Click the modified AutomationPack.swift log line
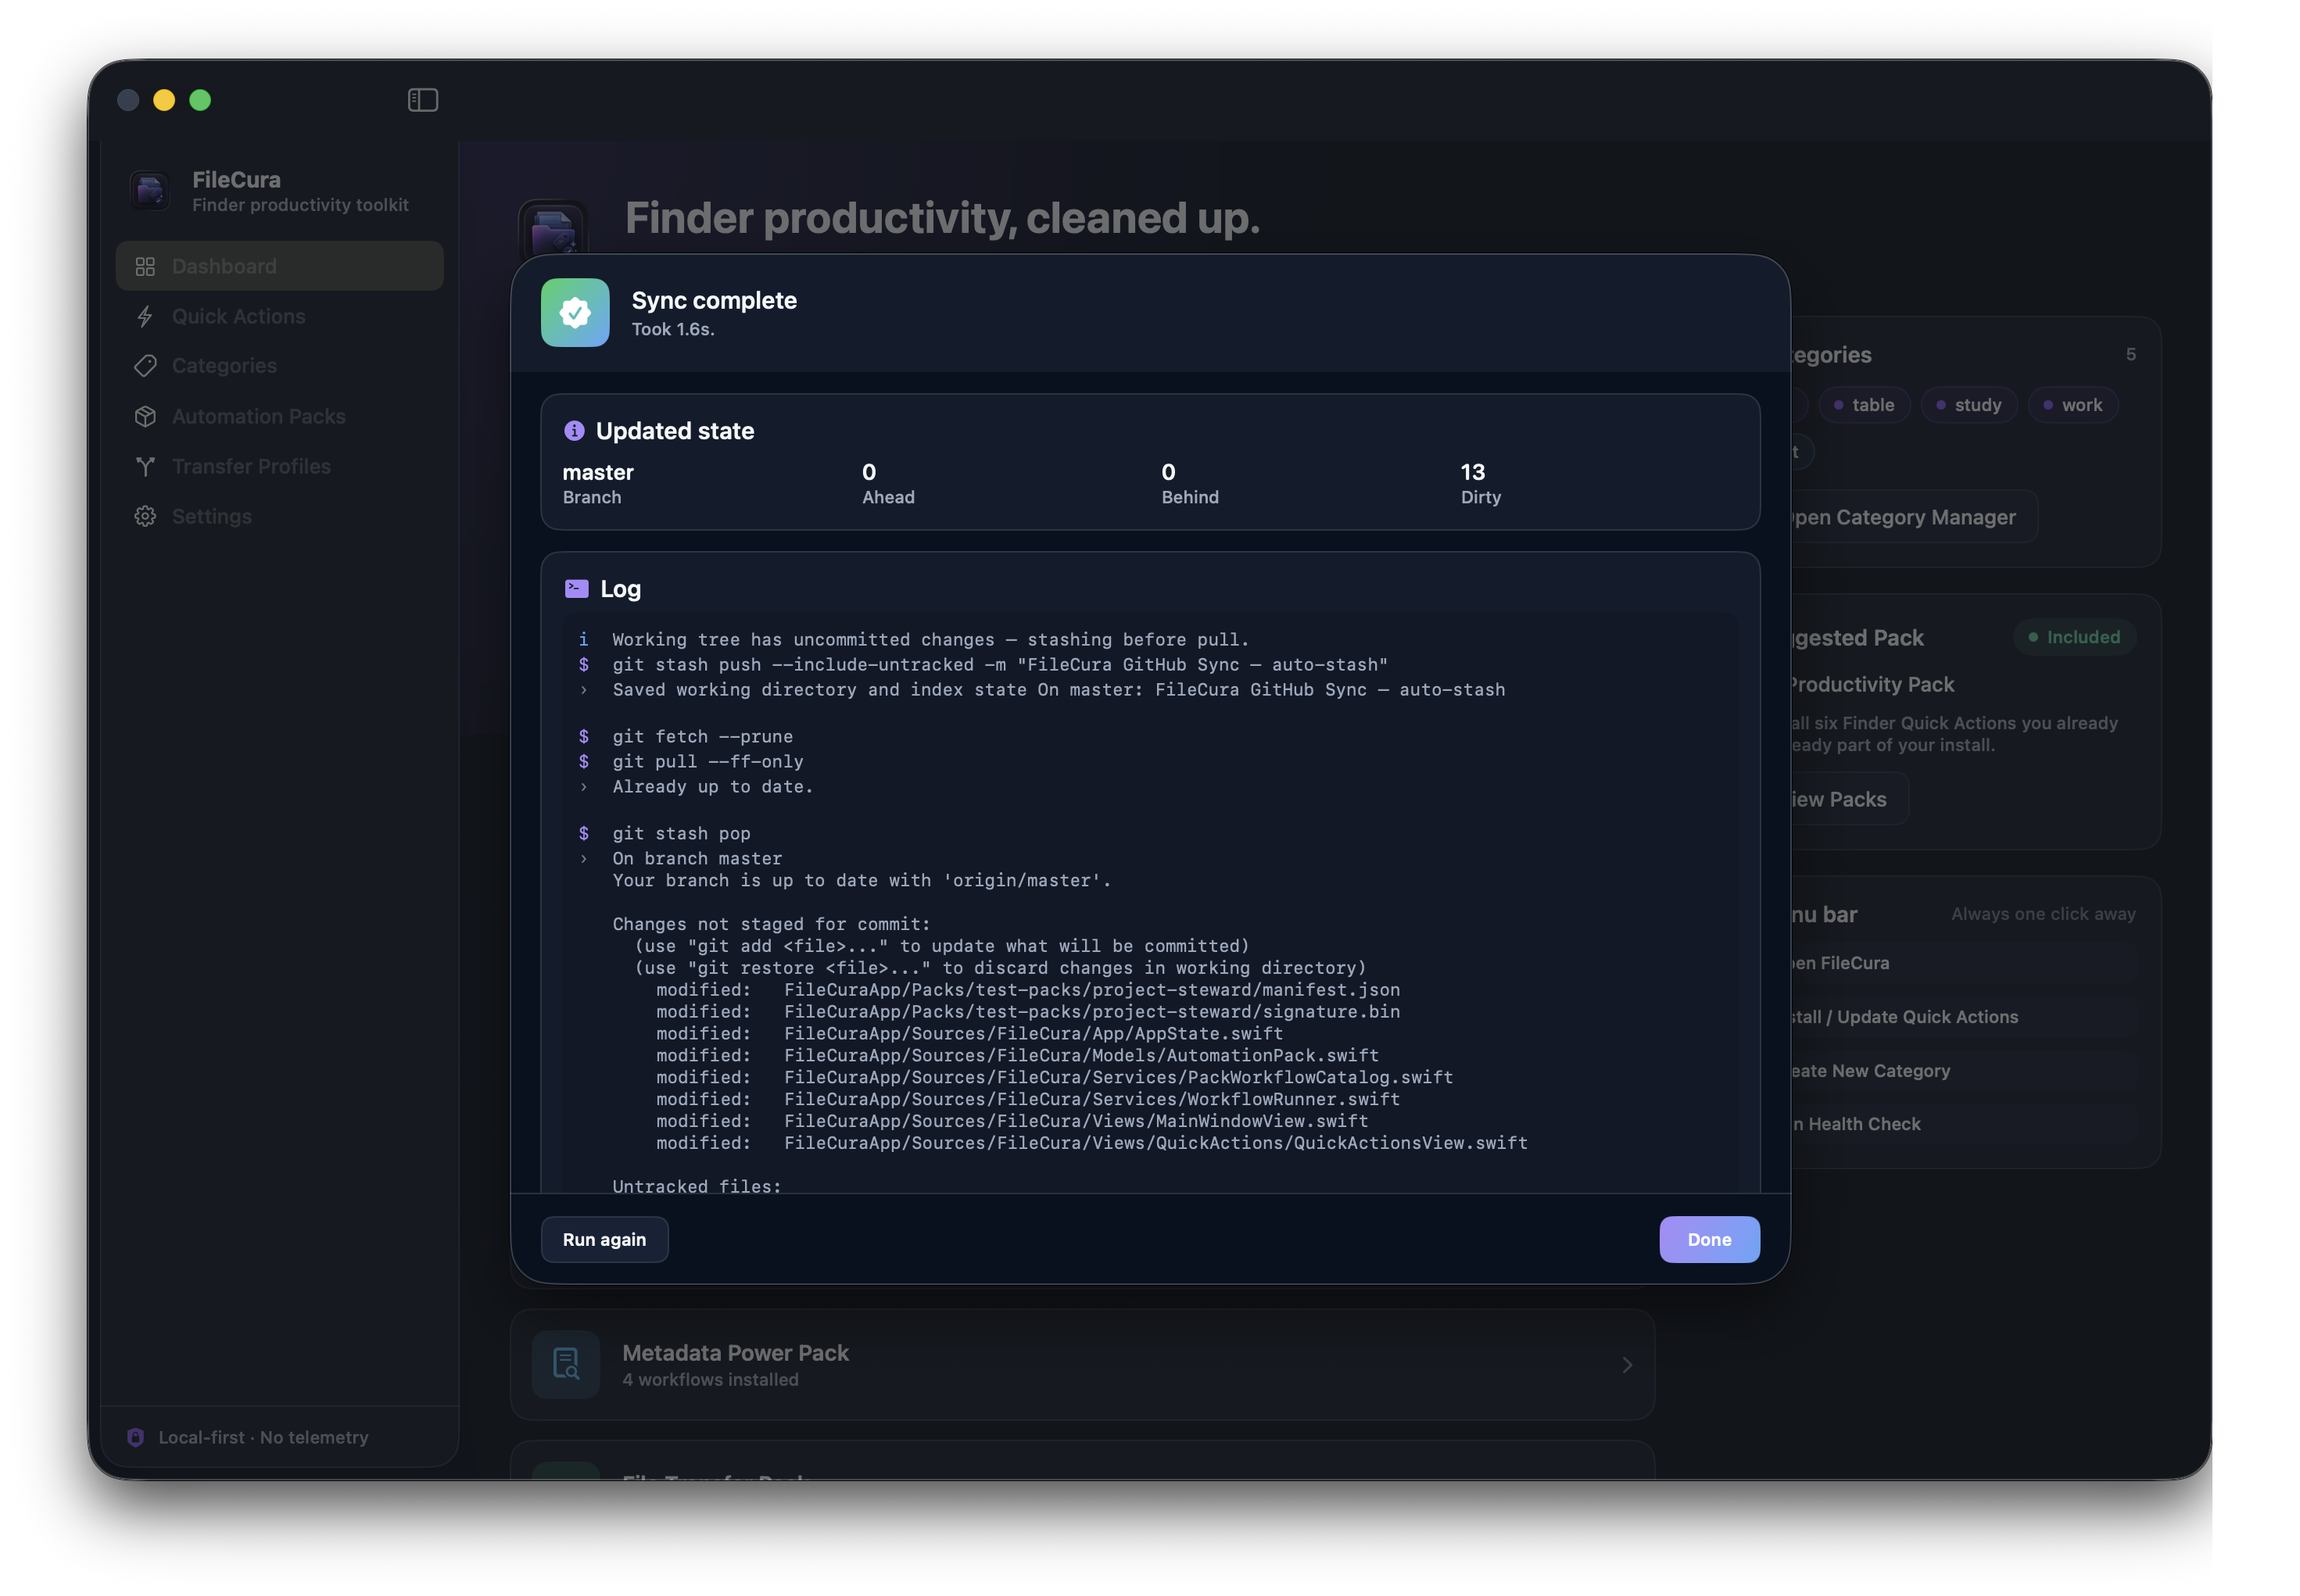Screen dimensions: 2300x1596 pos(1017,1055)
